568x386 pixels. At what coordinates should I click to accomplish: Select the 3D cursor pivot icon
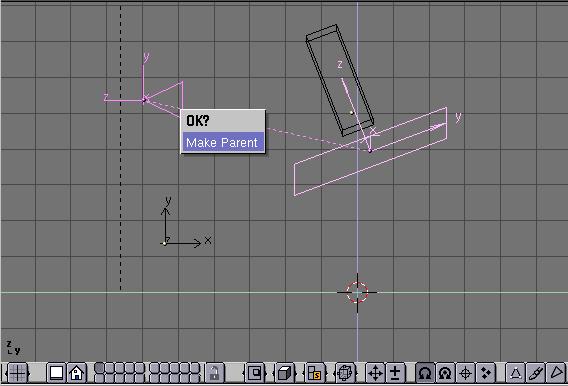tap(465, 373)
